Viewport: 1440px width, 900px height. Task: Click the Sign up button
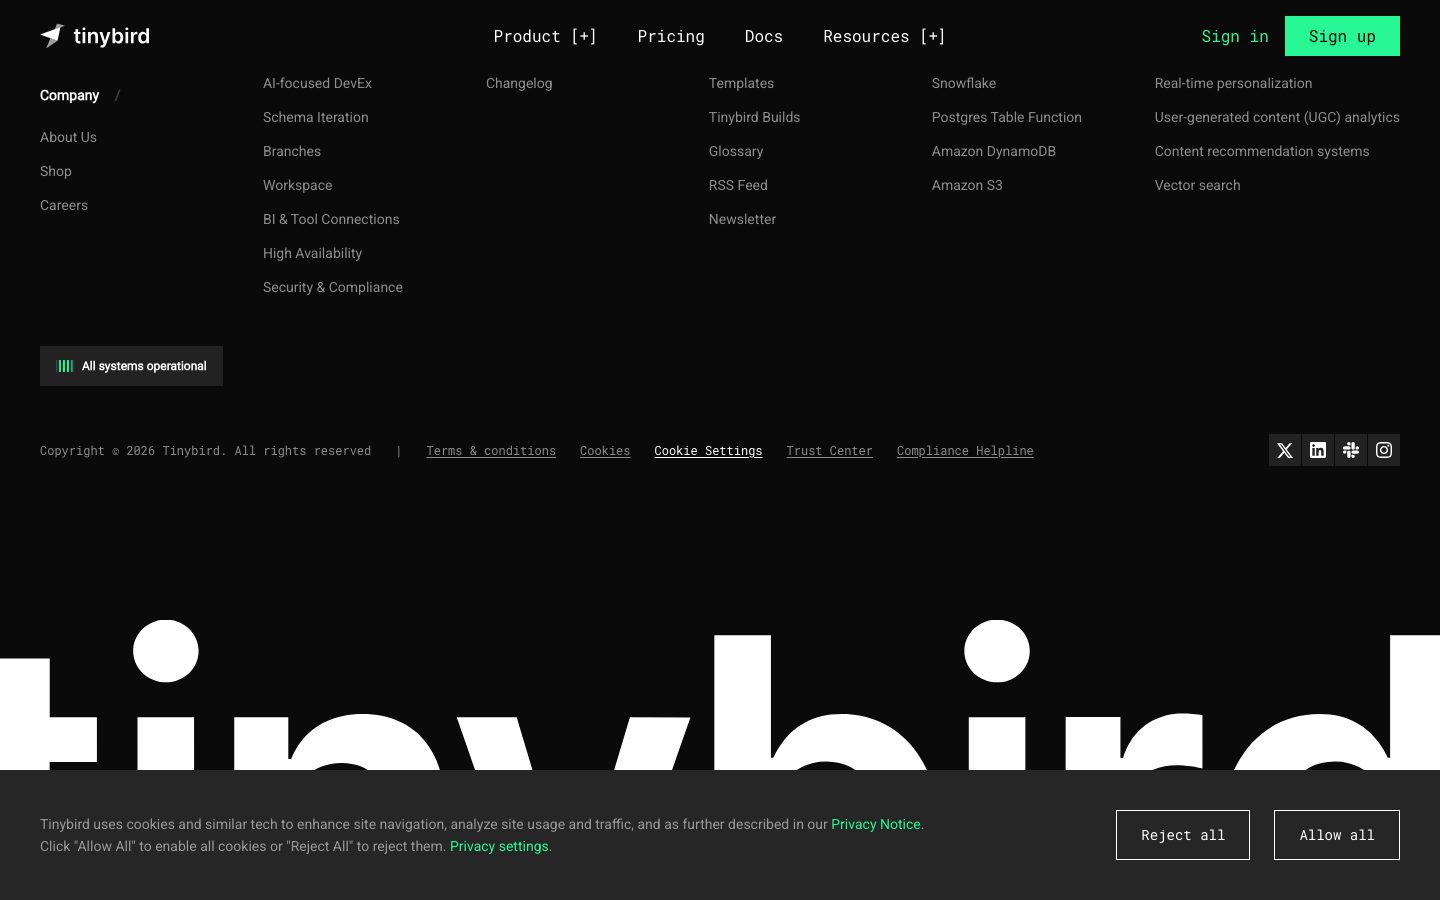pos(1342,36)
